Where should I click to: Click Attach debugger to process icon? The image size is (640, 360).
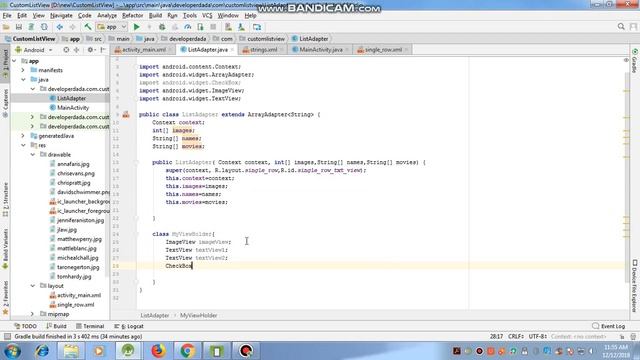[x=200, y=27]
